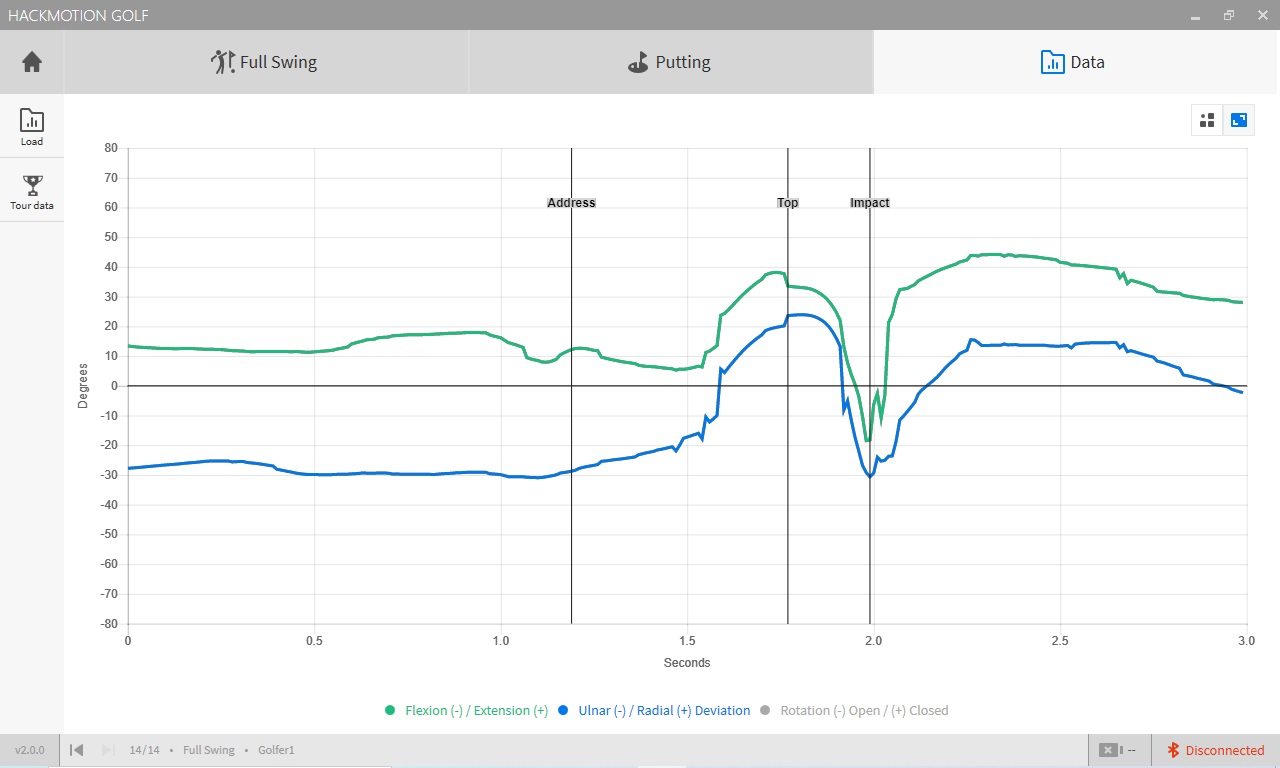
Task: Switch to grid view layout icon
Action: (1207, 120)
